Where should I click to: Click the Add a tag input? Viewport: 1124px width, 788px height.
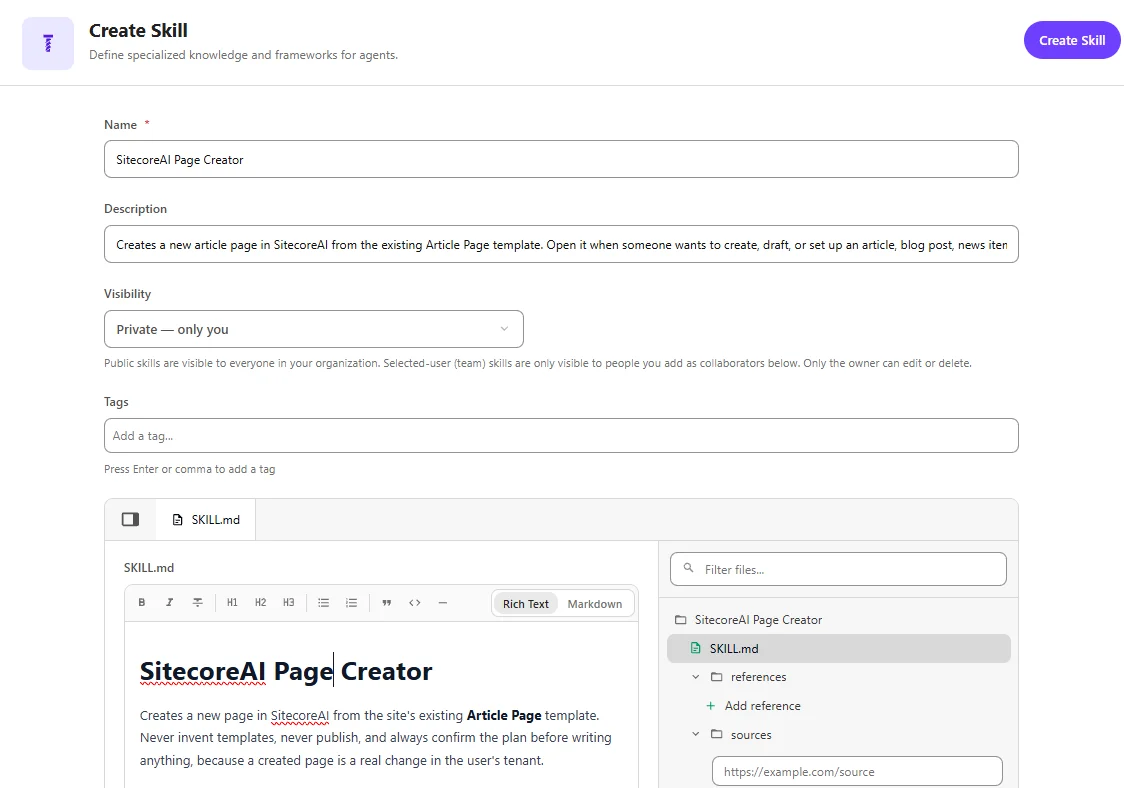[x=561, y=436]
